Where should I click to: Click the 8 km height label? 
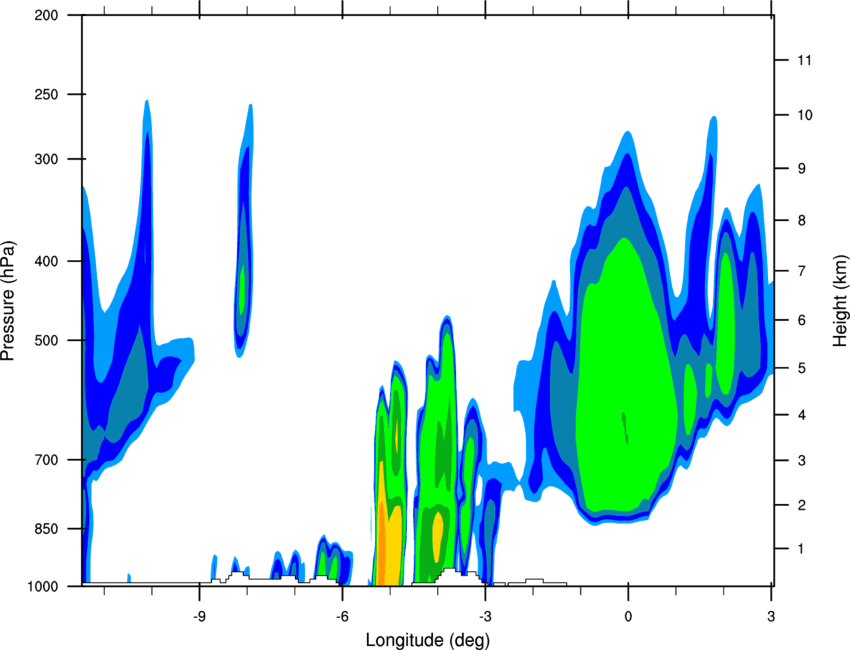[802, 221]
